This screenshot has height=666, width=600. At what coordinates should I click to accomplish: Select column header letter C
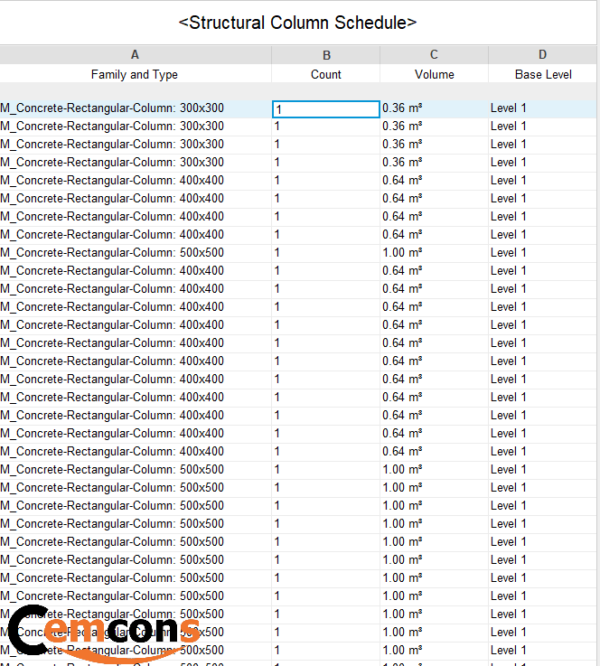[x=434, y=55]
